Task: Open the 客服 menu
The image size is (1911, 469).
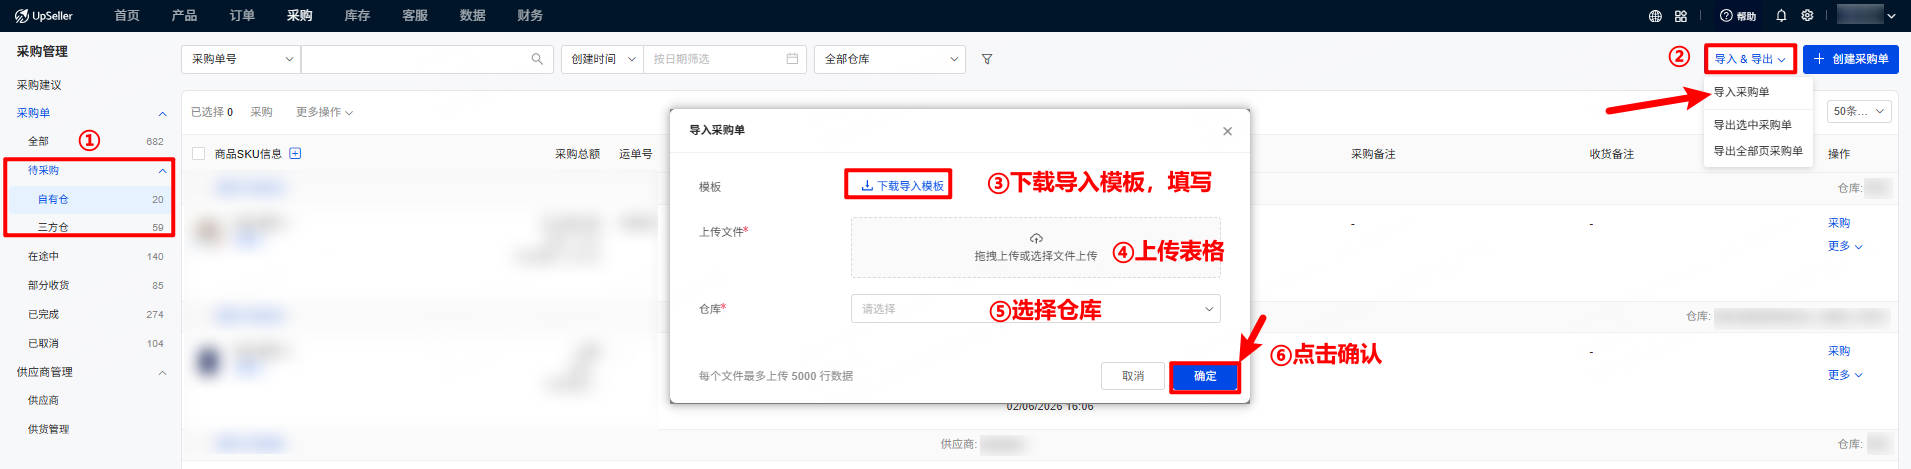Action: pos(415,16)
